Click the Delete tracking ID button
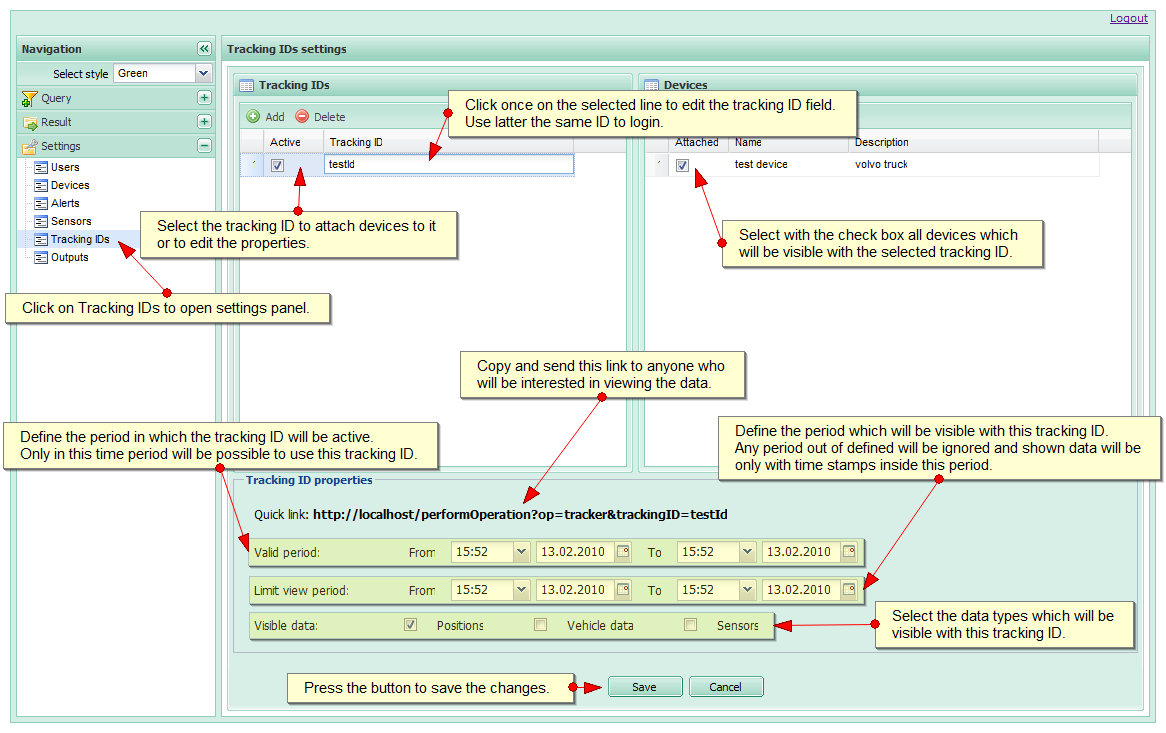The width and height of the screenshot is (1166, 733). click(x=321, y=117)
